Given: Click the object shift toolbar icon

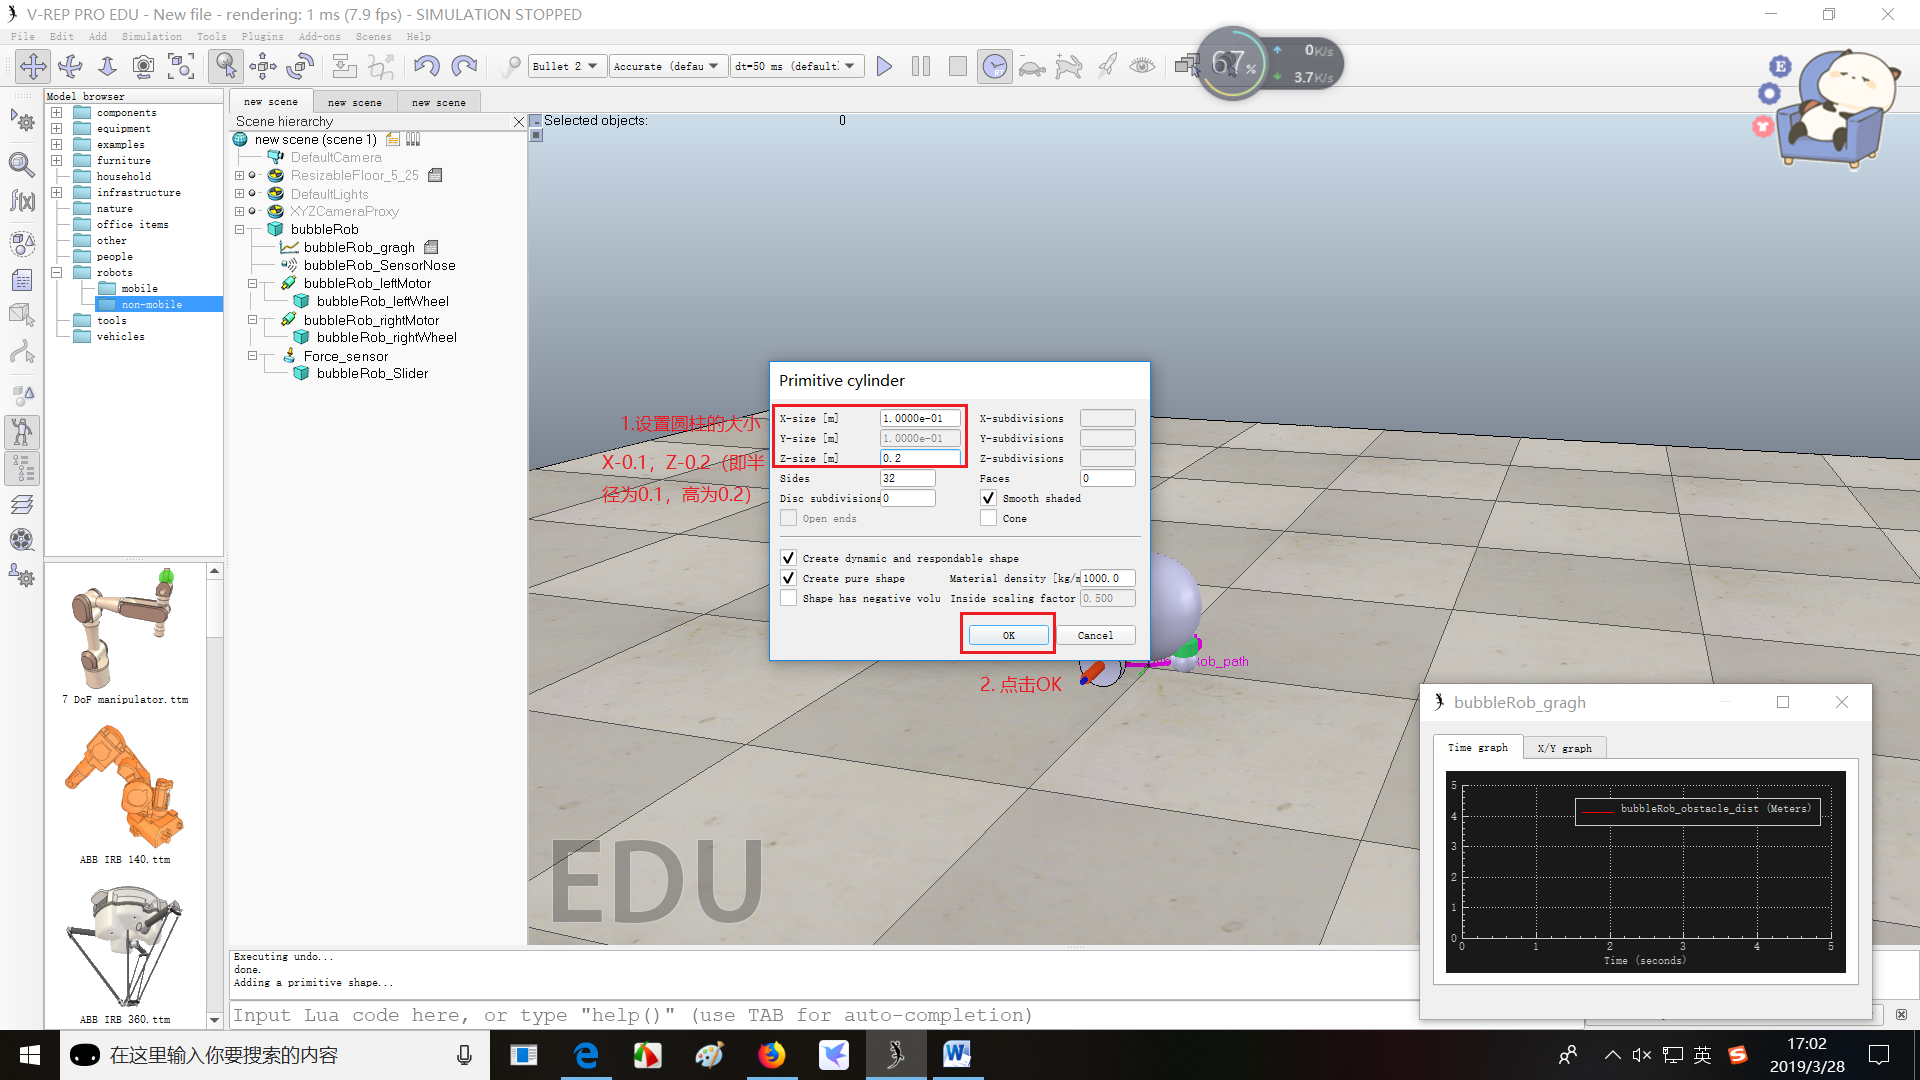Looking at the screenshot, I should click(x=263, y=67).
